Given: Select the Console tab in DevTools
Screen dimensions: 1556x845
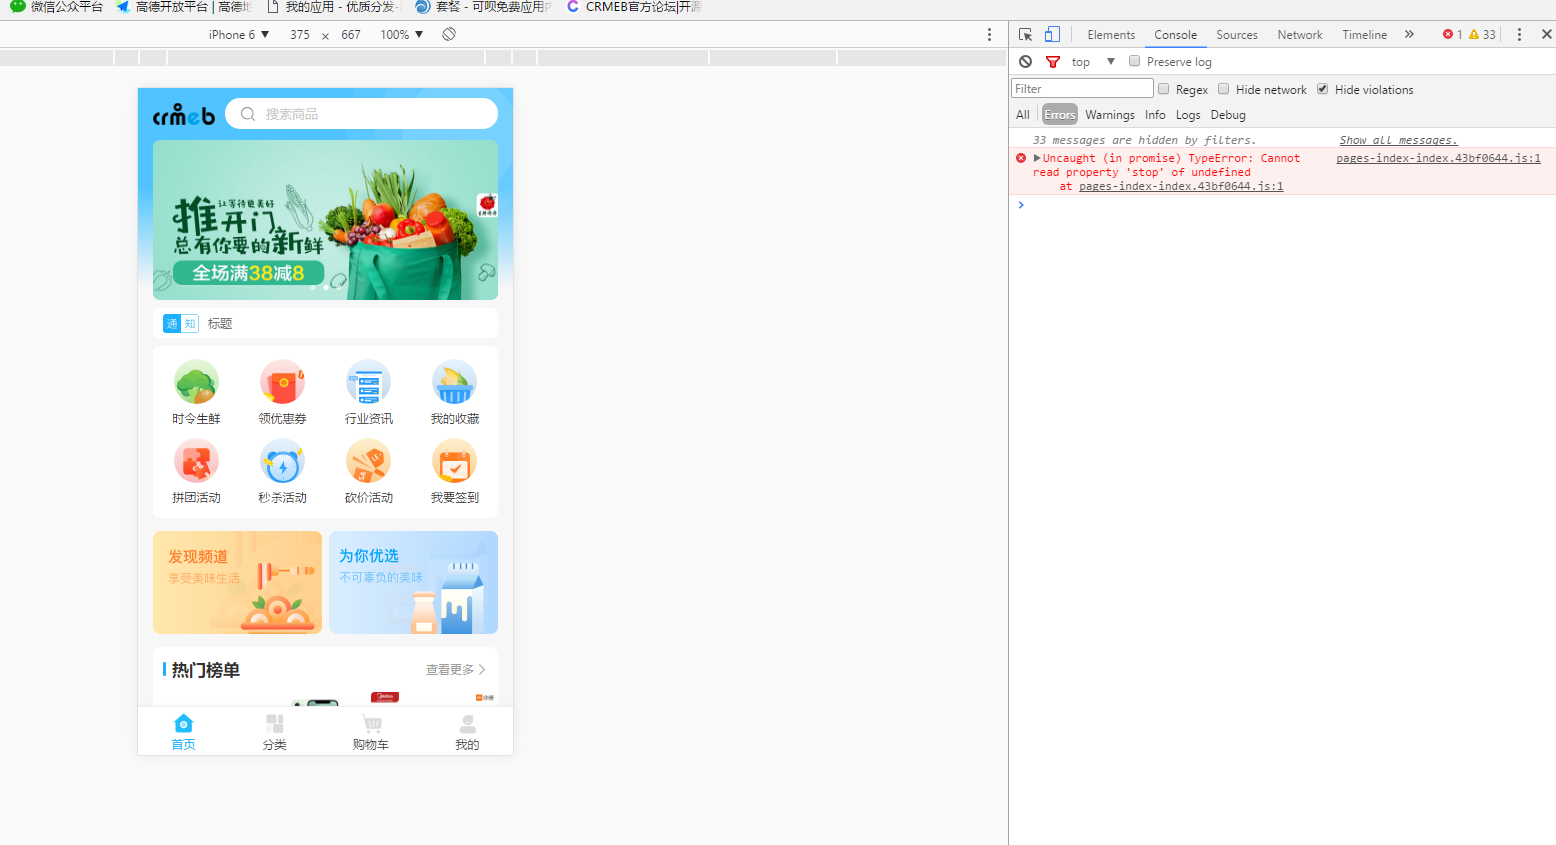Looking at the screenshot, I should click(x=1175, y=35).
